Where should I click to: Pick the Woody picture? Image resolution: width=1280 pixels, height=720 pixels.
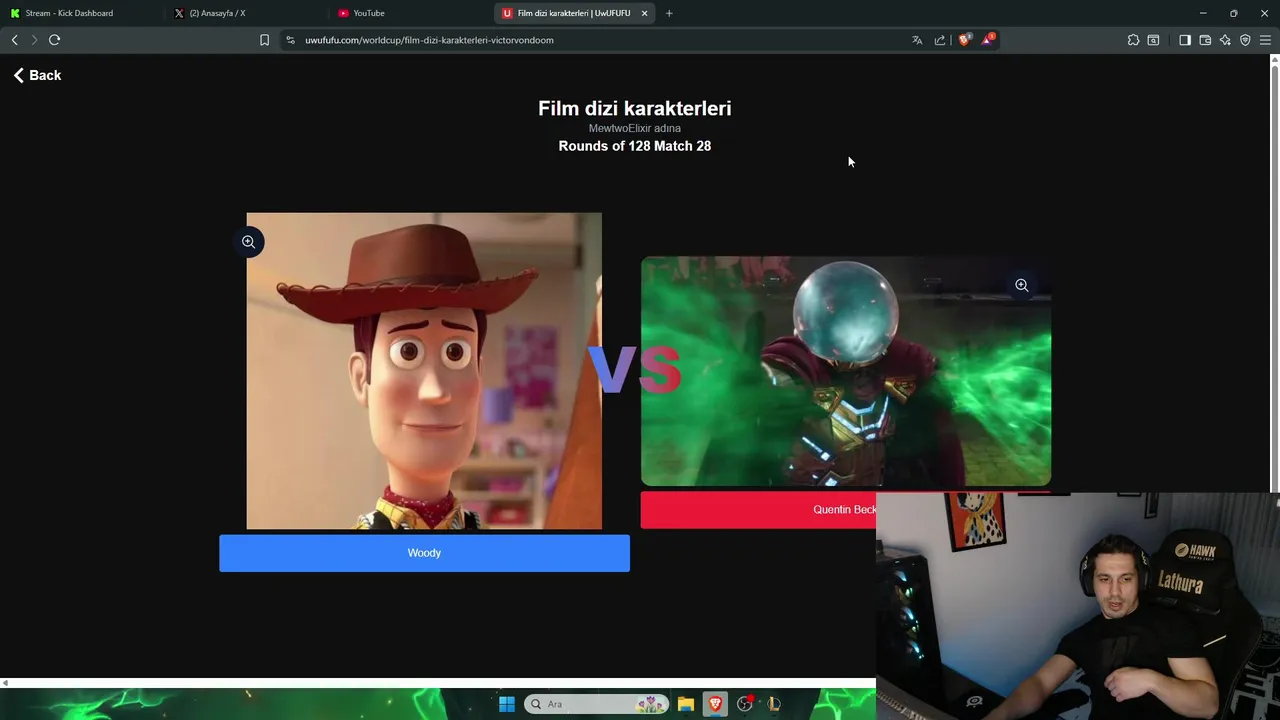pyautogui.click(x=424, y=371)
